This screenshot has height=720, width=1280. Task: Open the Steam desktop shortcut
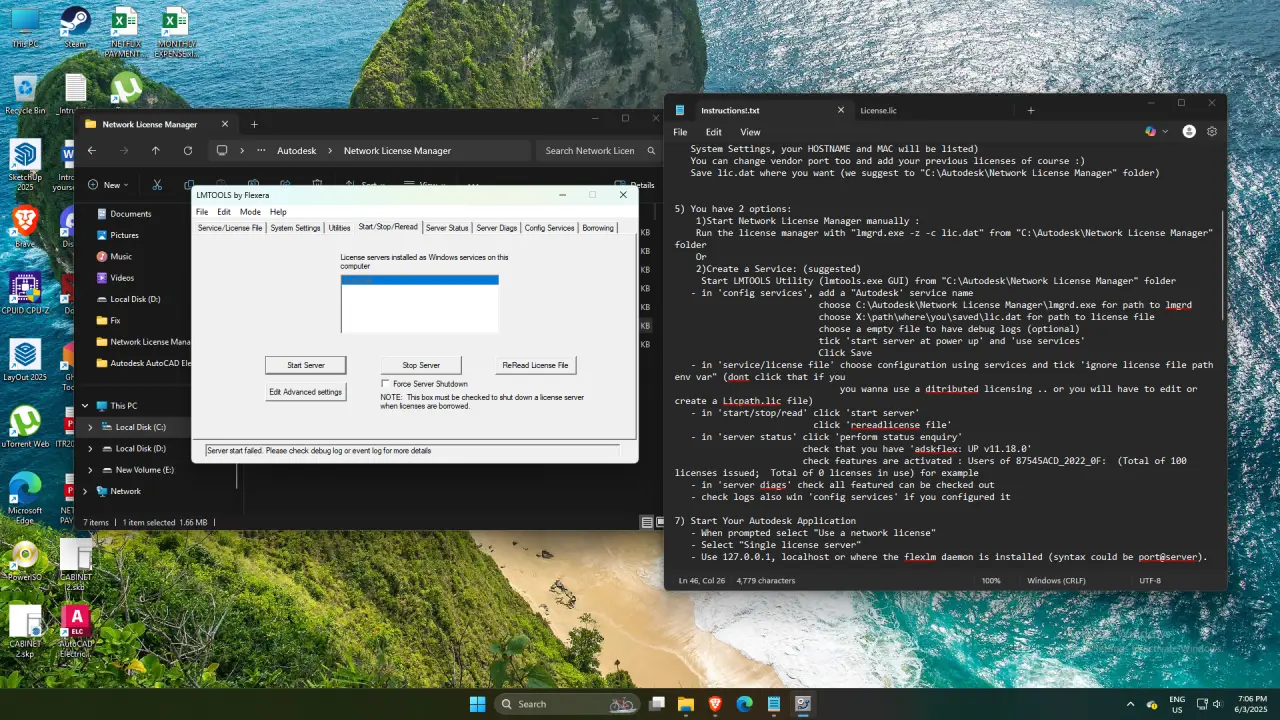[x=75, y=28]
